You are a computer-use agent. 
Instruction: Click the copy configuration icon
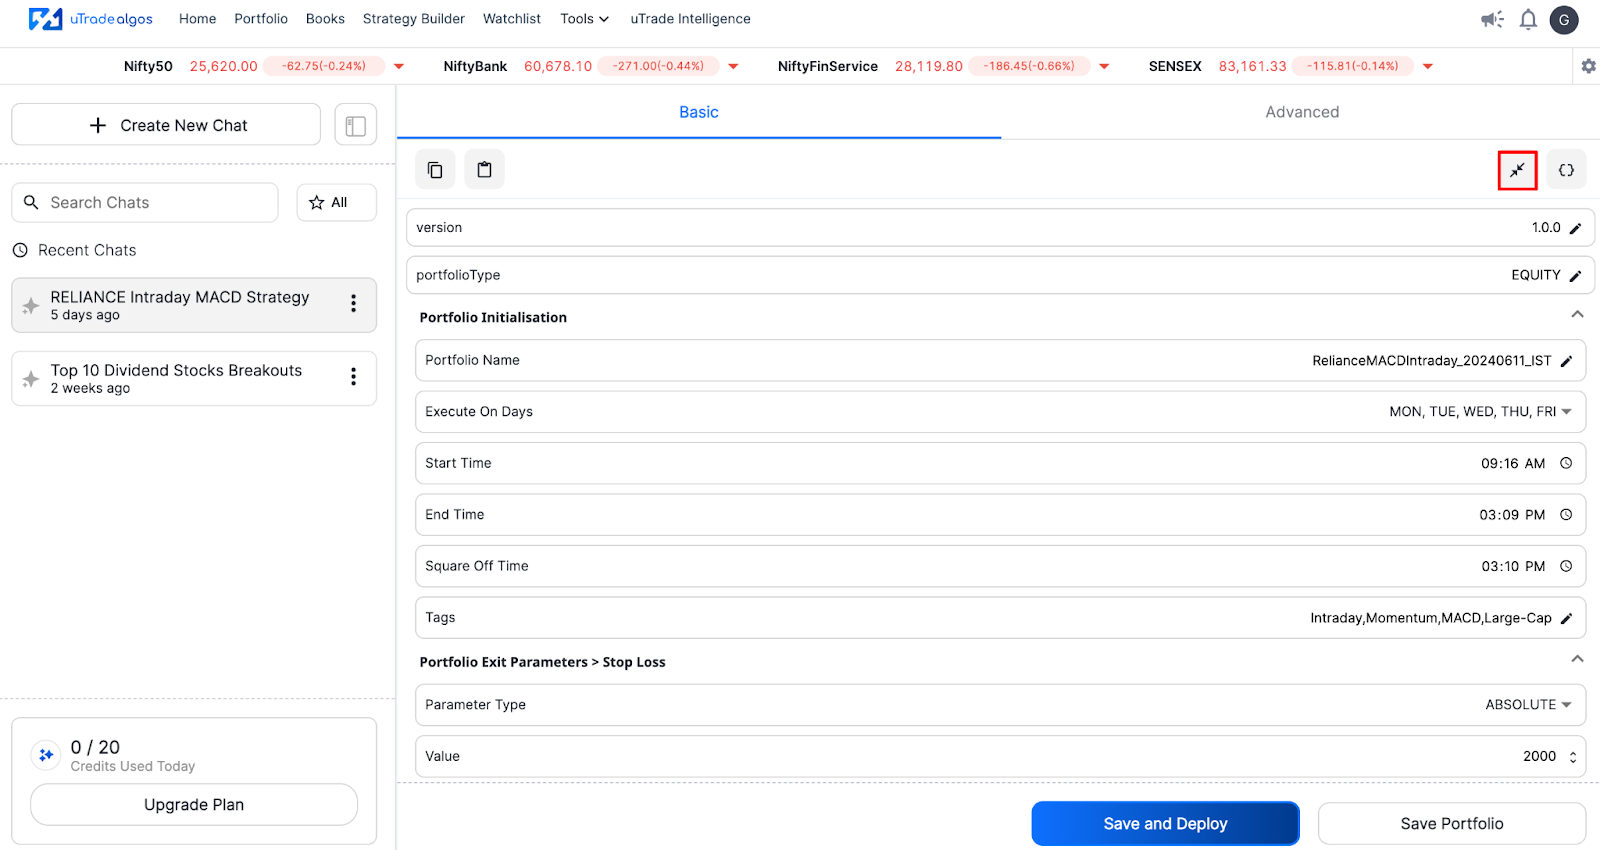[x=435, y=170]
